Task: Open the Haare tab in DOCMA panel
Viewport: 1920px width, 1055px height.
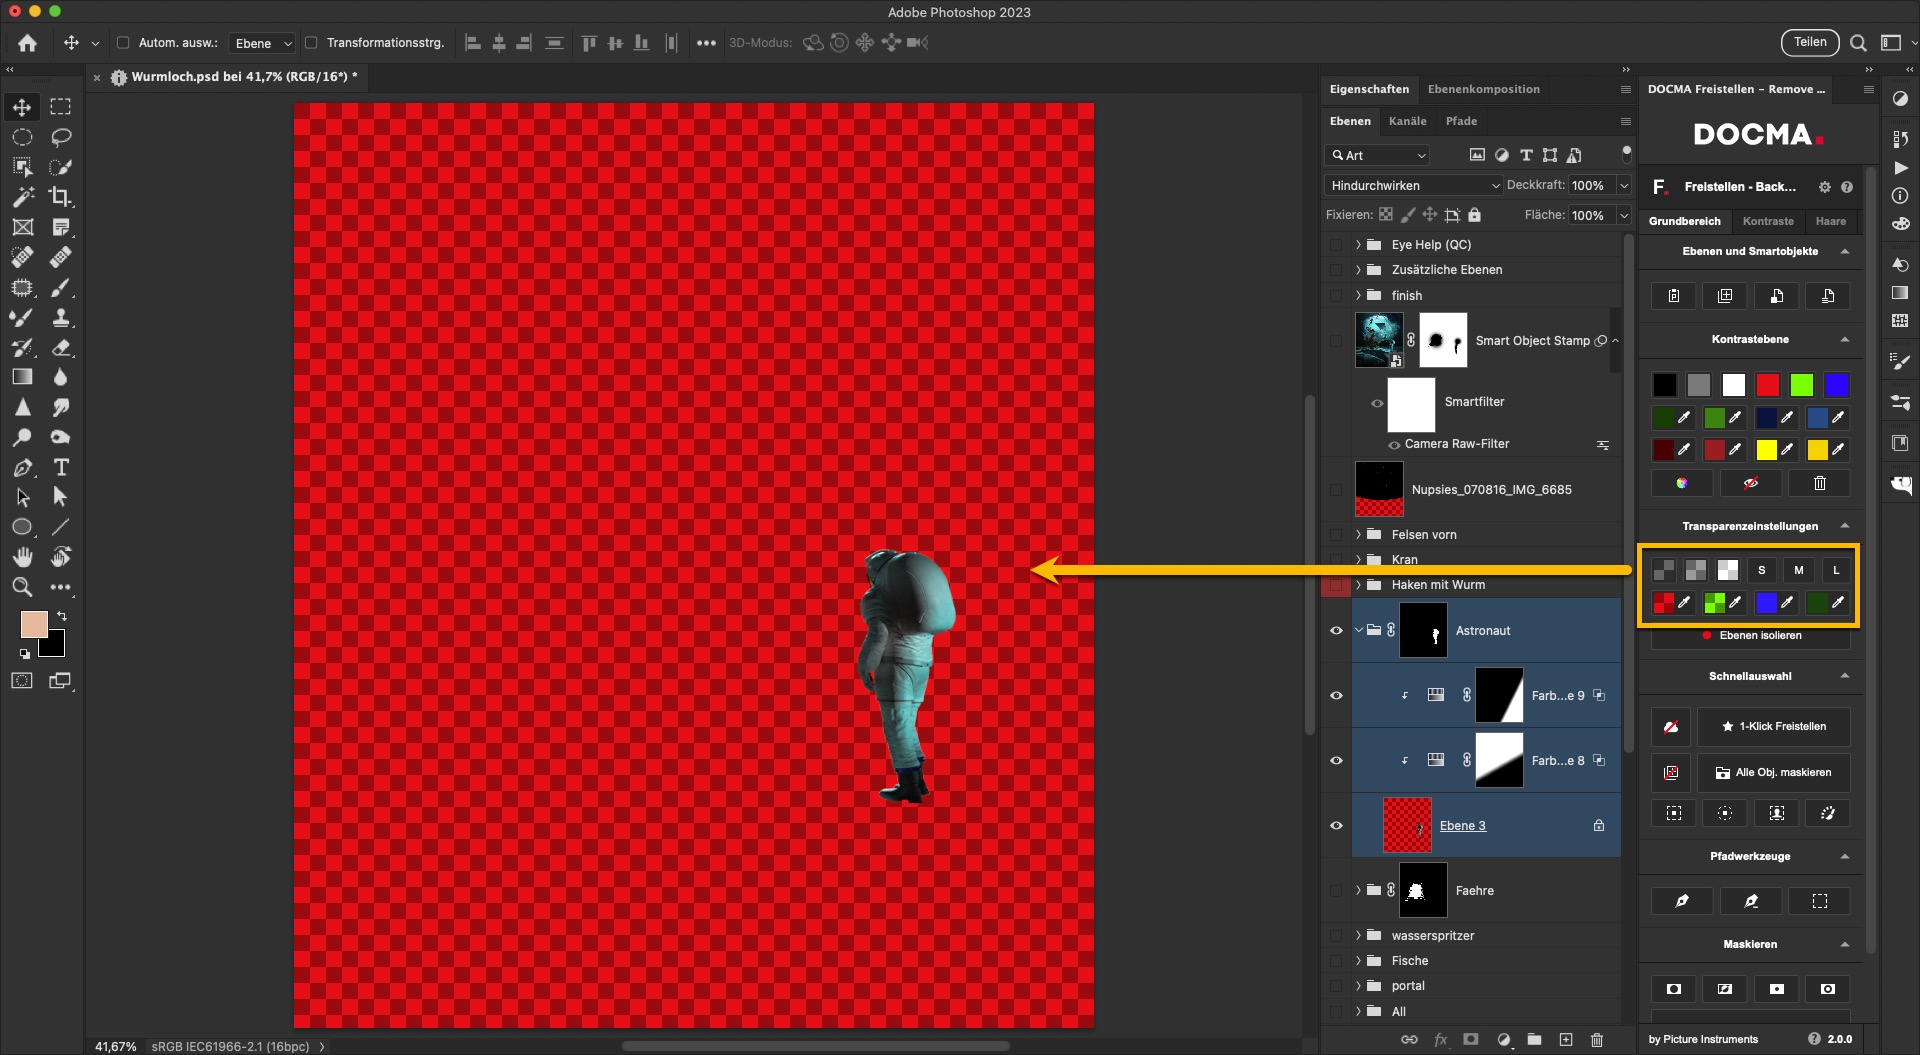Action: tap(1830, 221)
